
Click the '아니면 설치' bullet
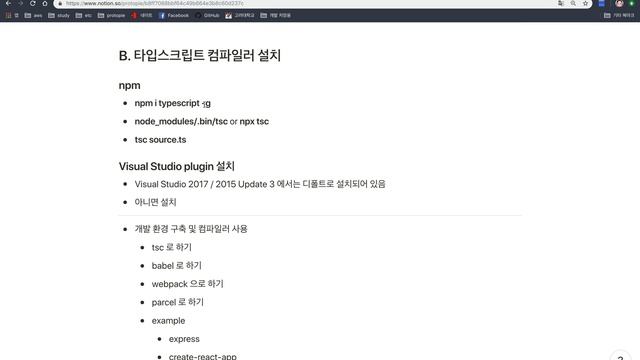tap(156, 202)
